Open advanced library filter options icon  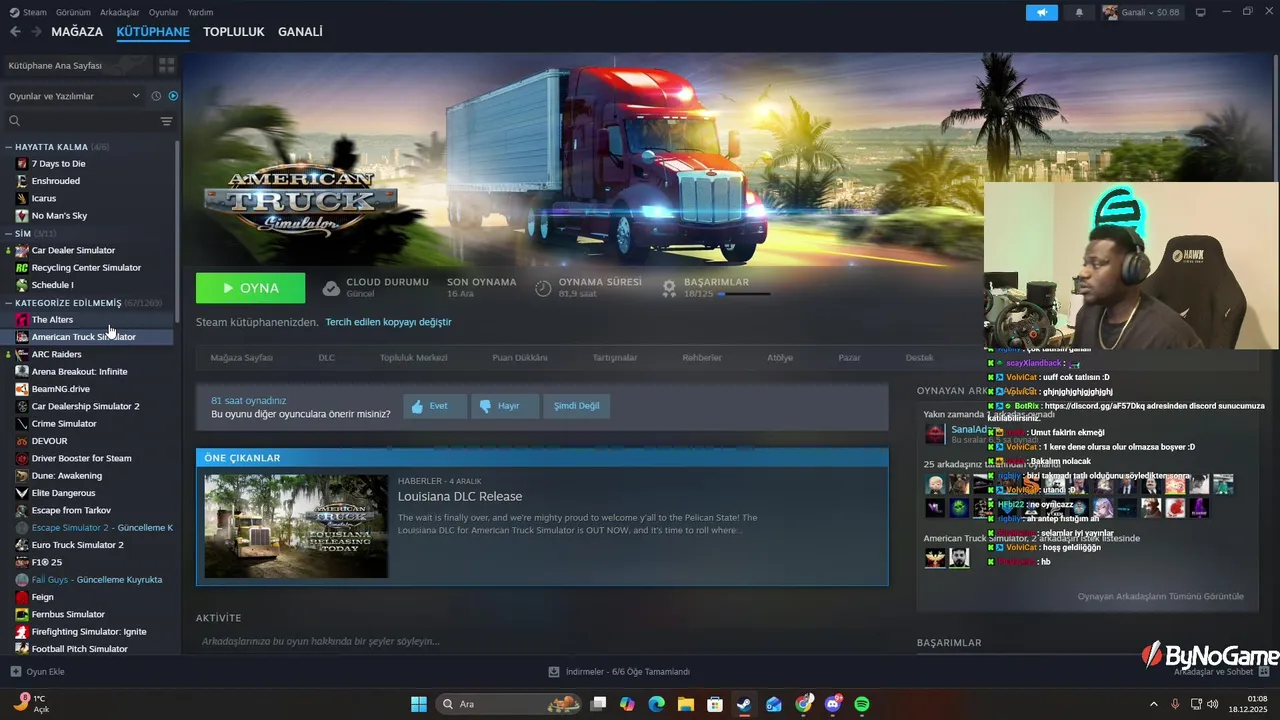click(166, 121)
